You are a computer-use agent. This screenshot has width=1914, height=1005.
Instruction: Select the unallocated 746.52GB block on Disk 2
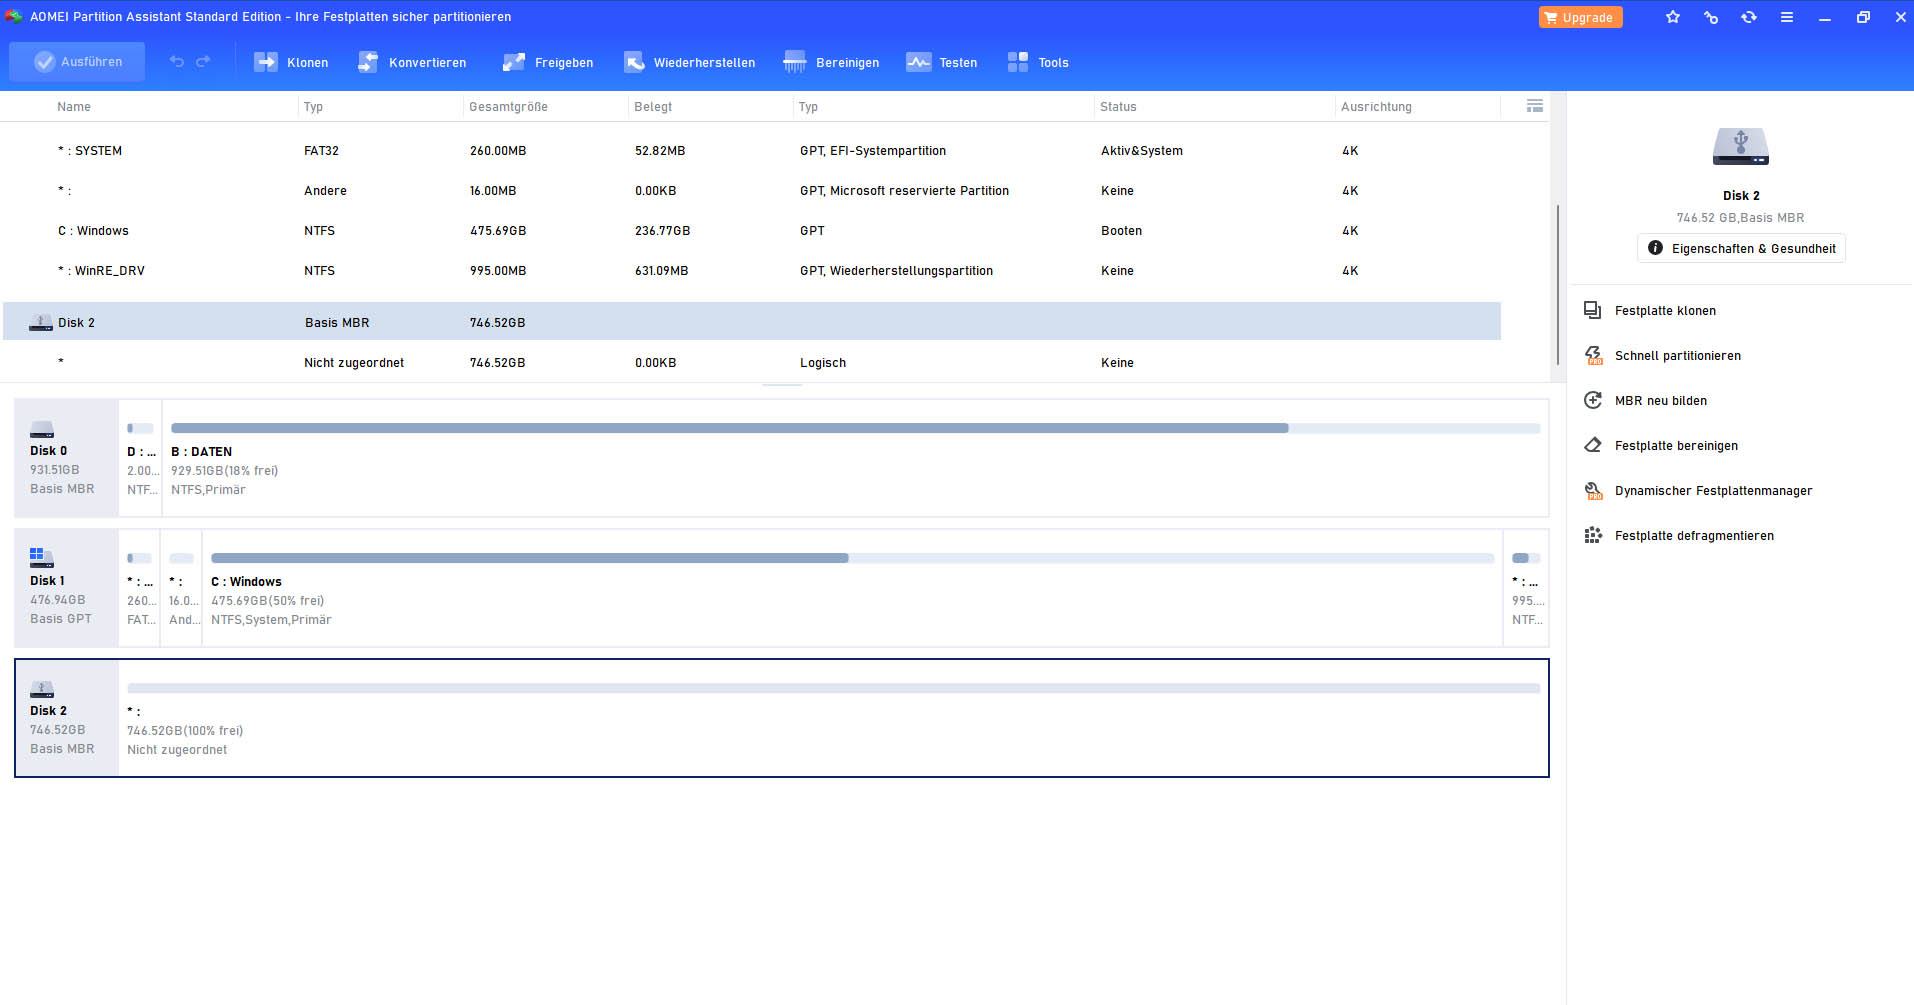tap(833, 718)
